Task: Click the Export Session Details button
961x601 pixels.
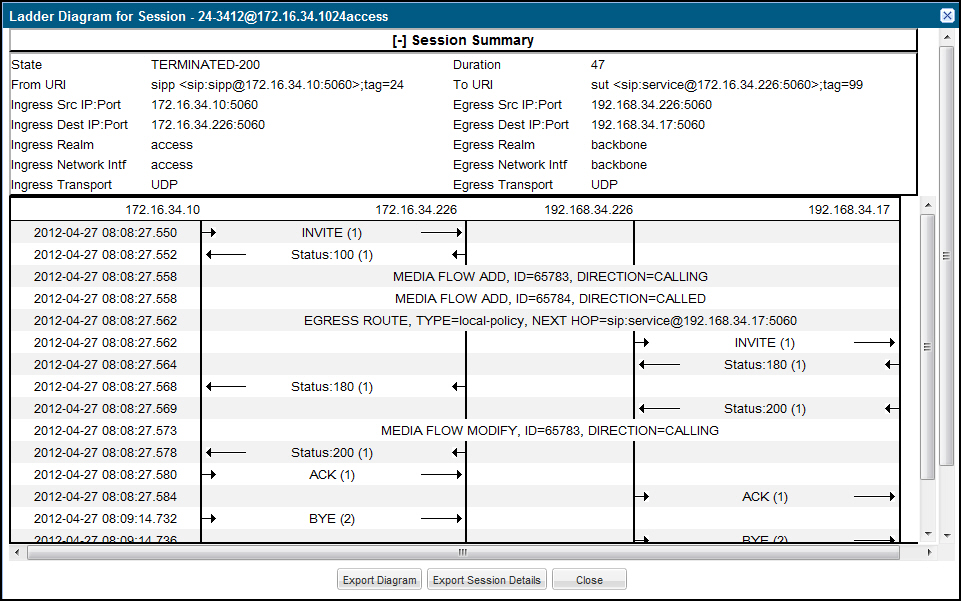Action: click(x=487, y=580)
